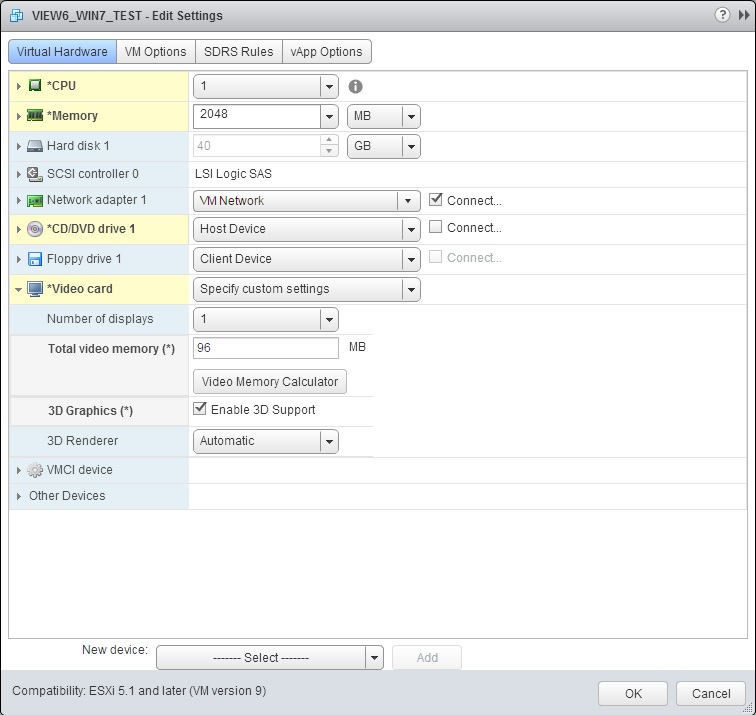Expand the CD/DVD drive 1 row
This screenshot has width=756, height=715.
click(x=18, y=229)
